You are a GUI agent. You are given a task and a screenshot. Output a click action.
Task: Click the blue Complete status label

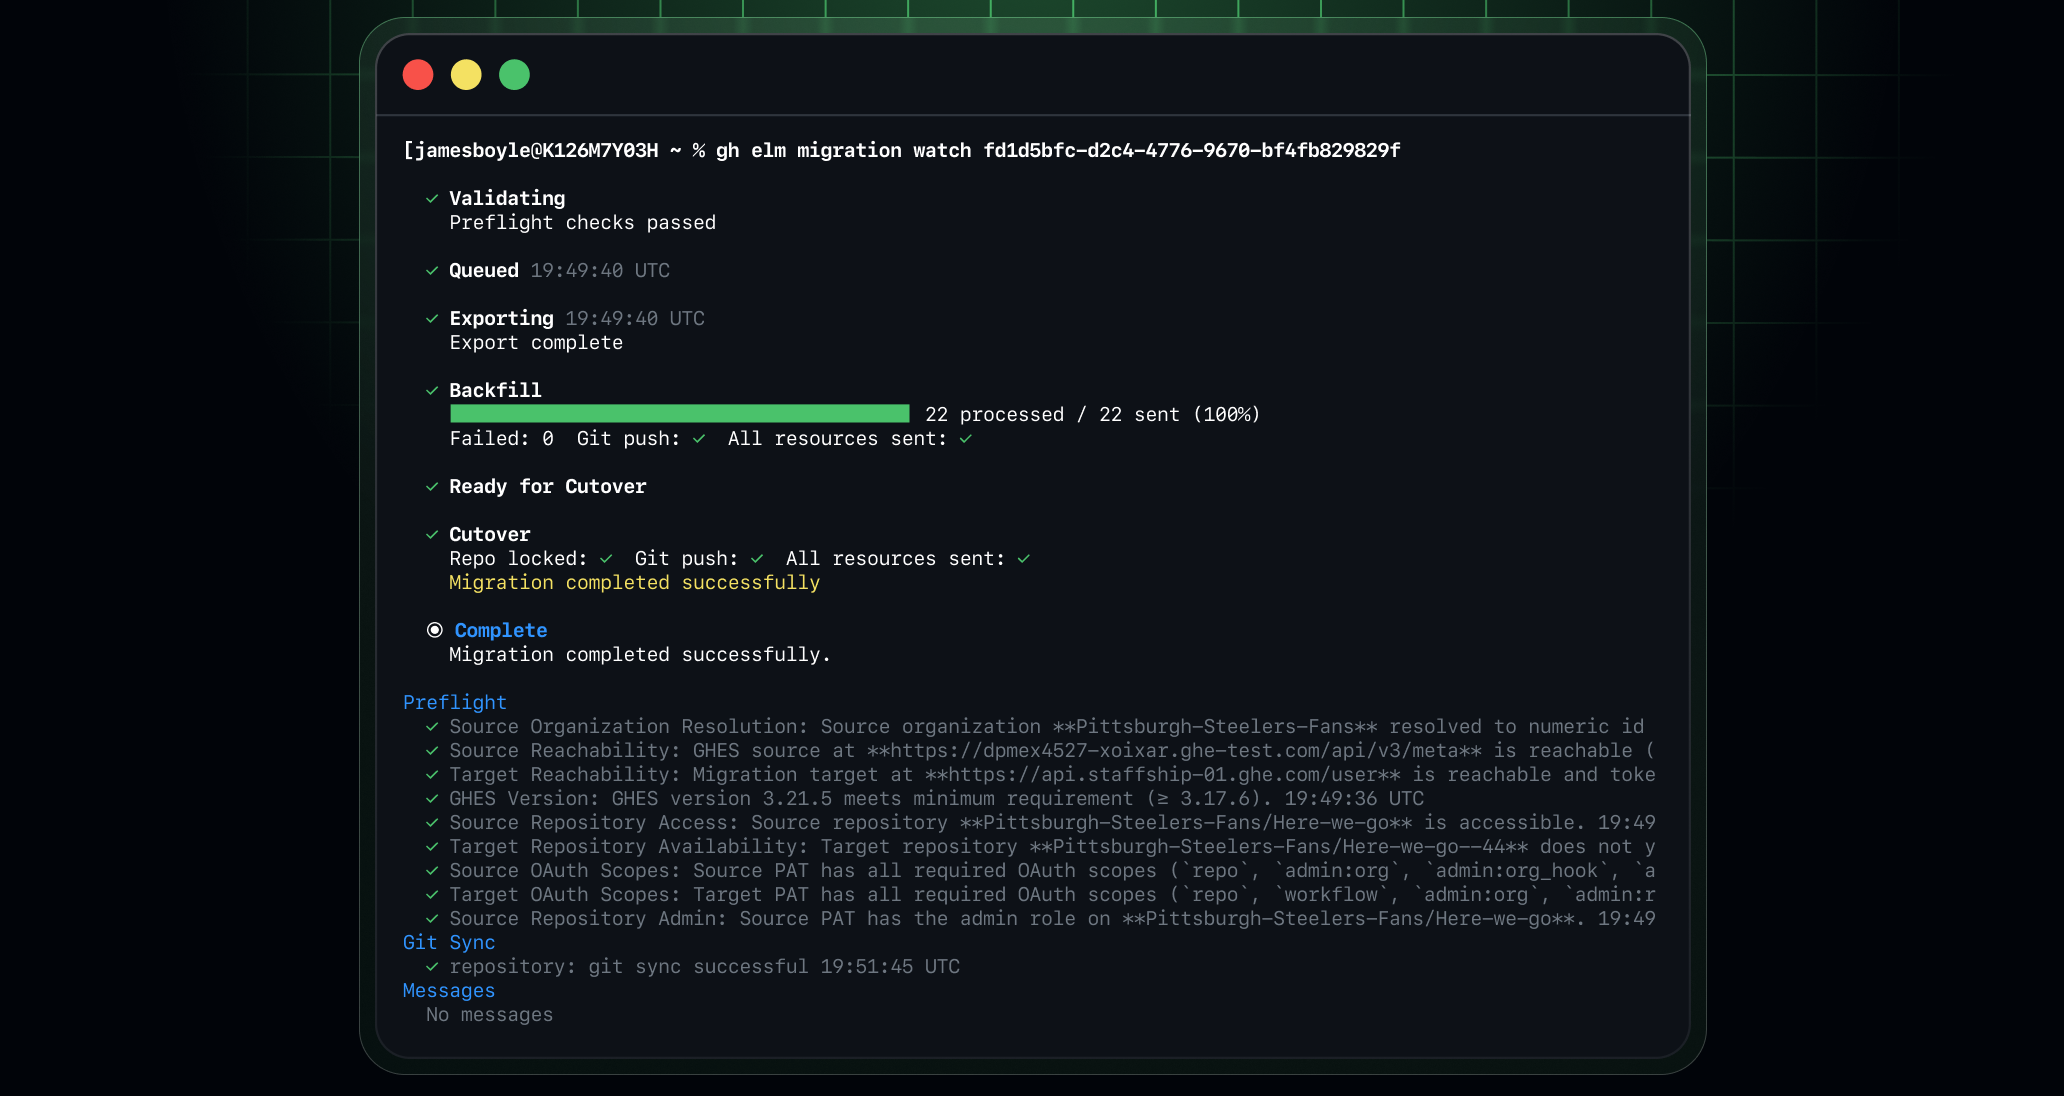(501, 631)
